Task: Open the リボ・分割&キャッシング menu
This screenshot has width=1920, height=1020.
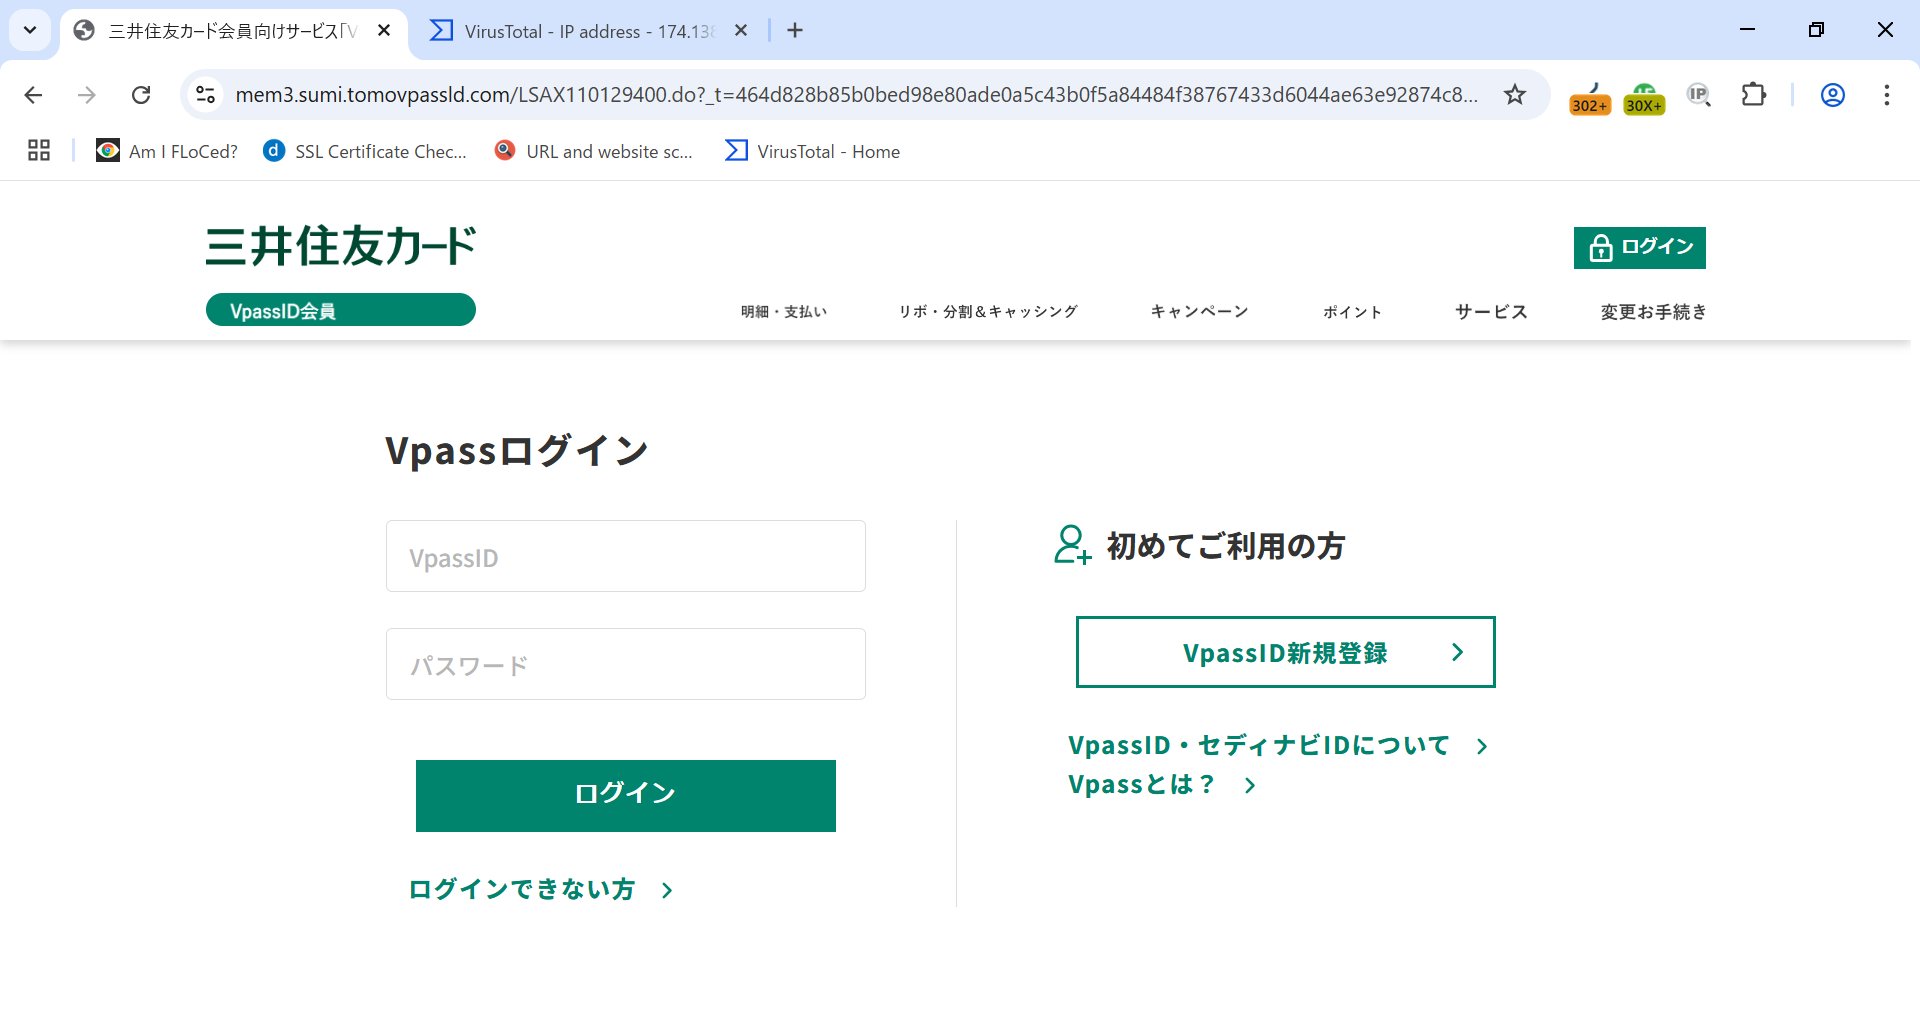Action: point(988,312)
